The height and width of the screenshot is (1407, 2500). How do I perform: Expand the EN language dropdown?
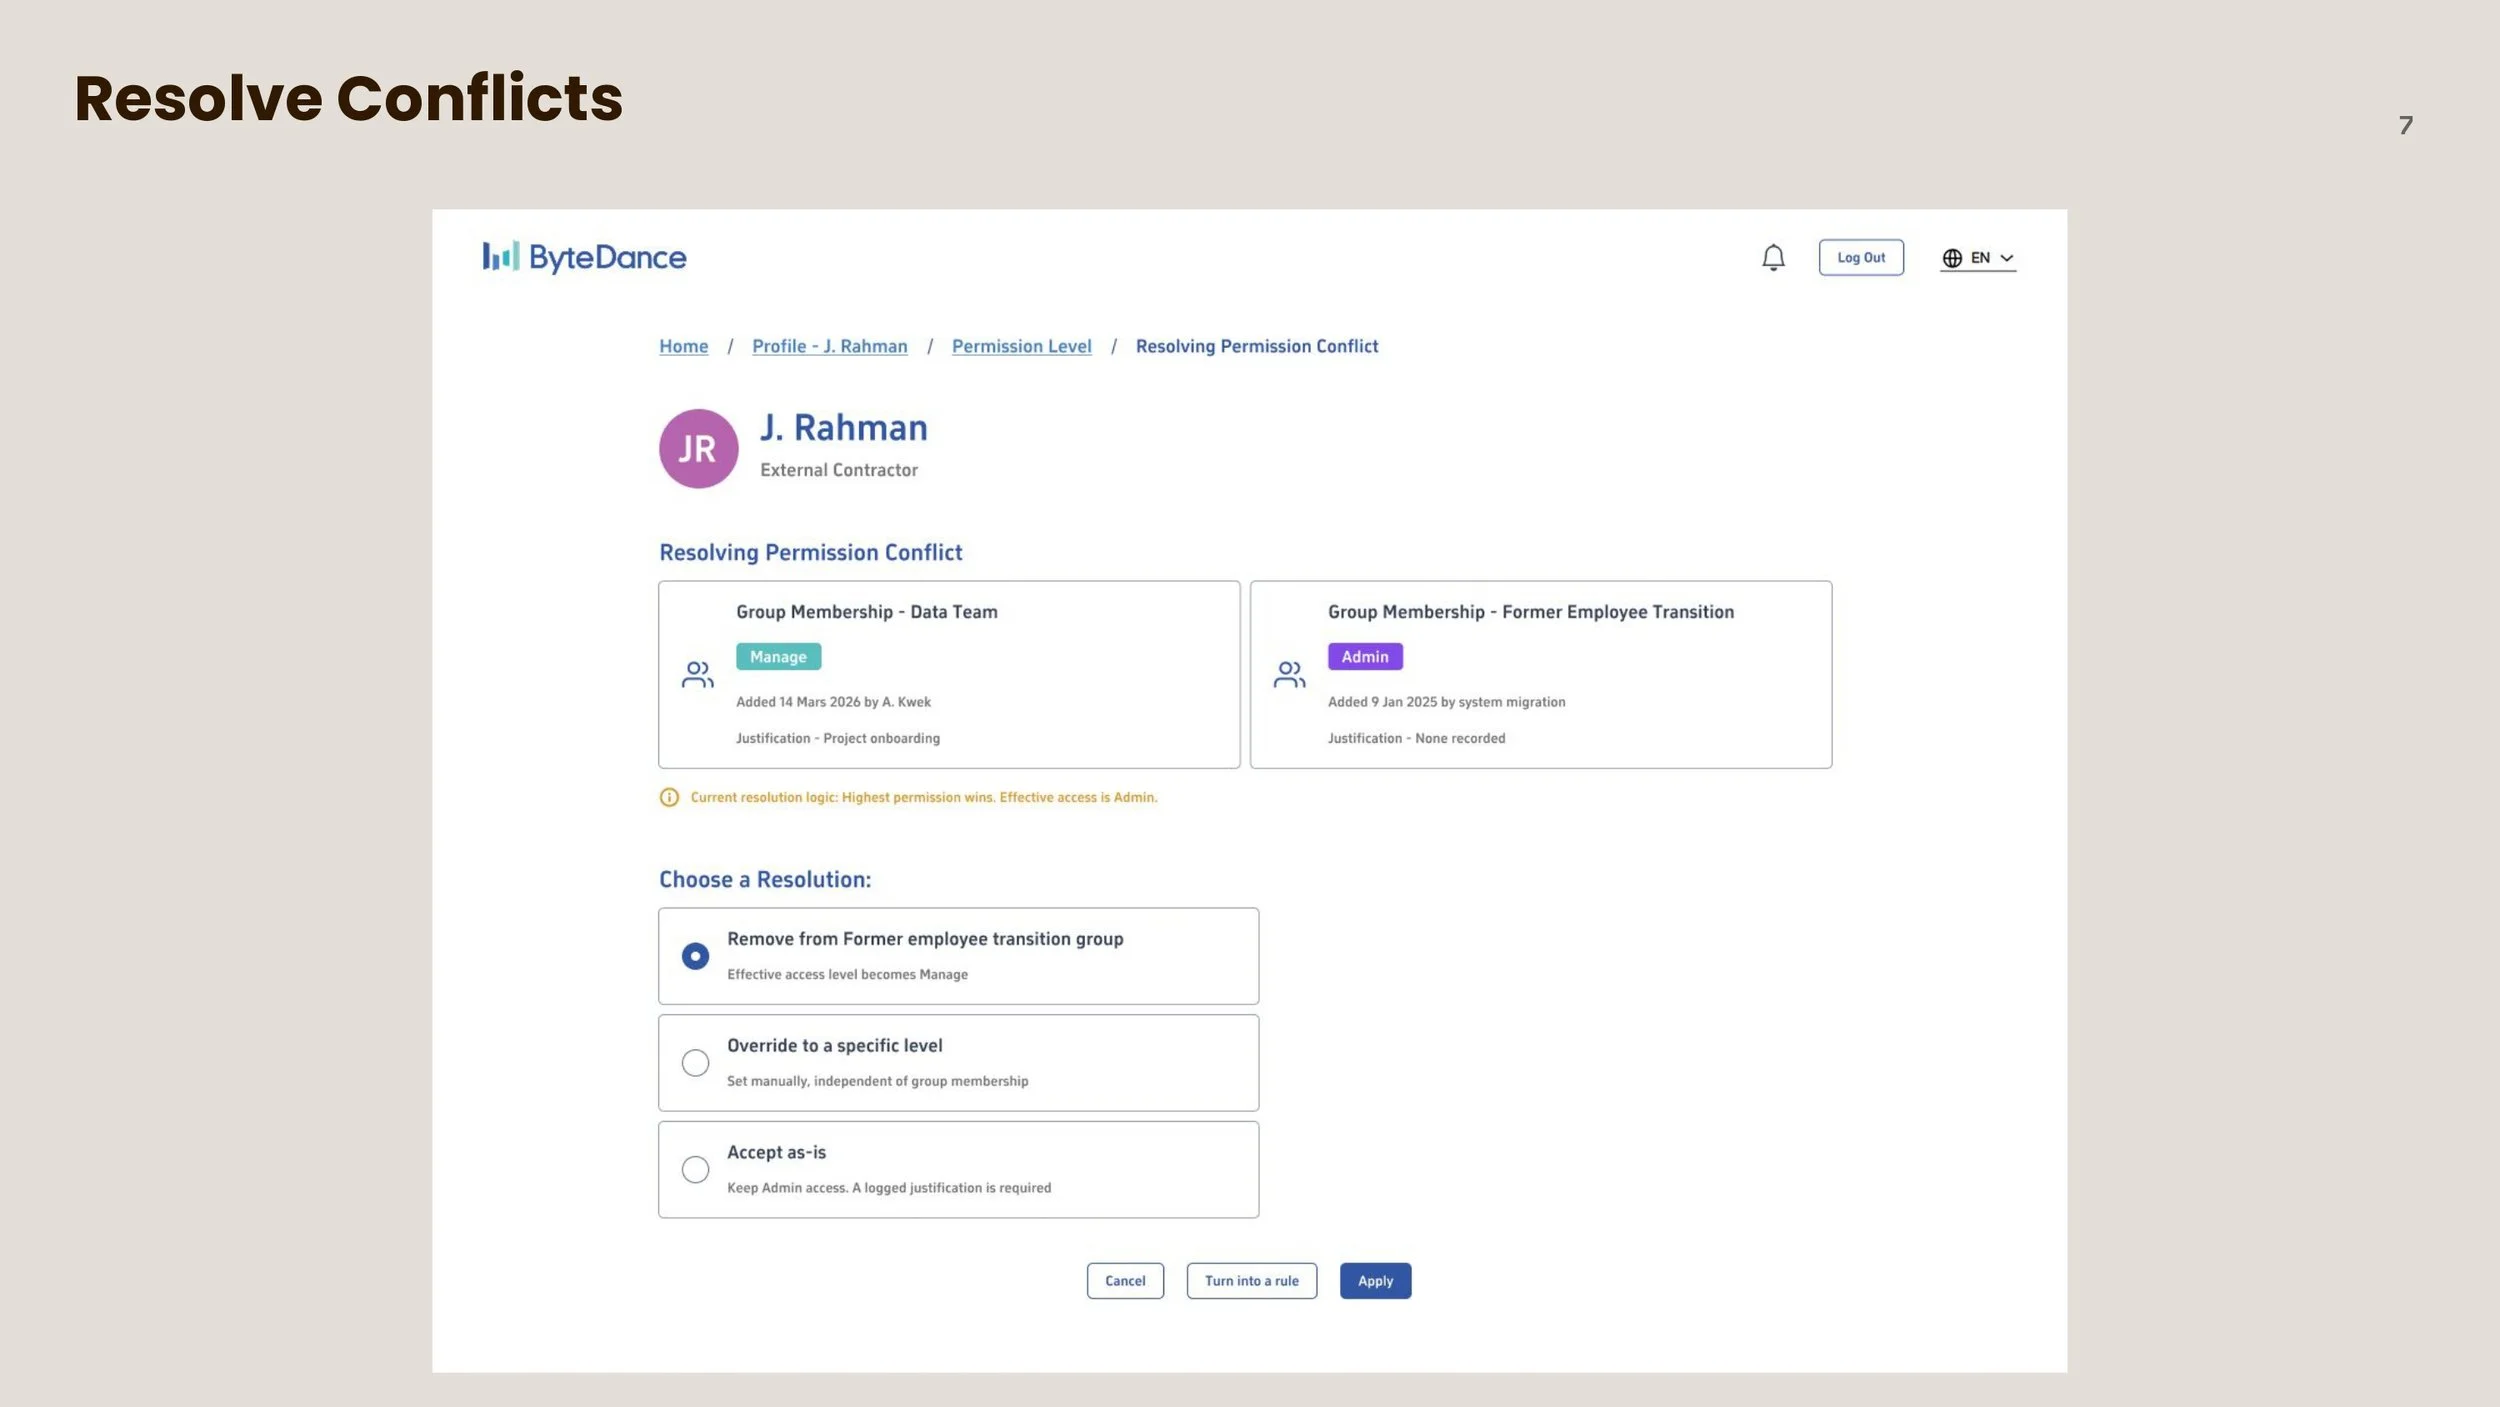tap(1978, 258)
